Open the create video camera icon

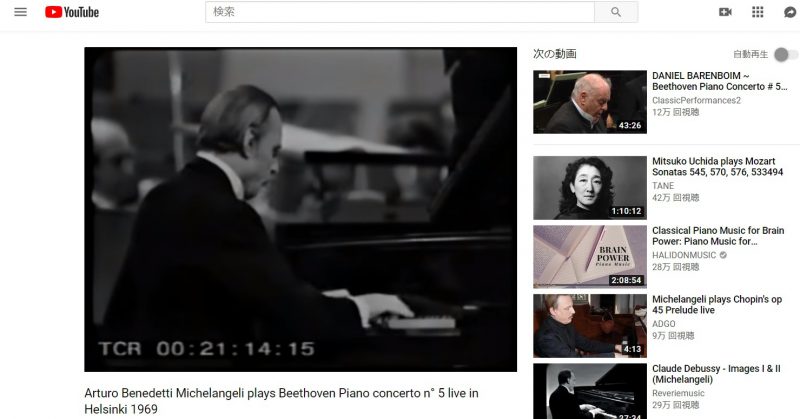pyautogui.click(x=725, y=12)
